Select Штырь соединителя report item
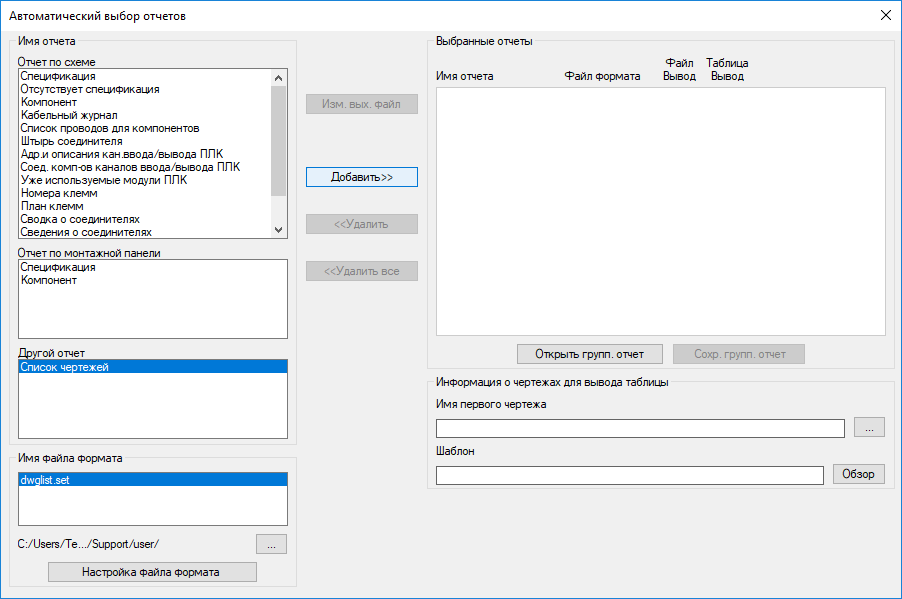Image resolution: width=902 pixels, height=599 pixels. pyautogui.click(x=71, y=141)
